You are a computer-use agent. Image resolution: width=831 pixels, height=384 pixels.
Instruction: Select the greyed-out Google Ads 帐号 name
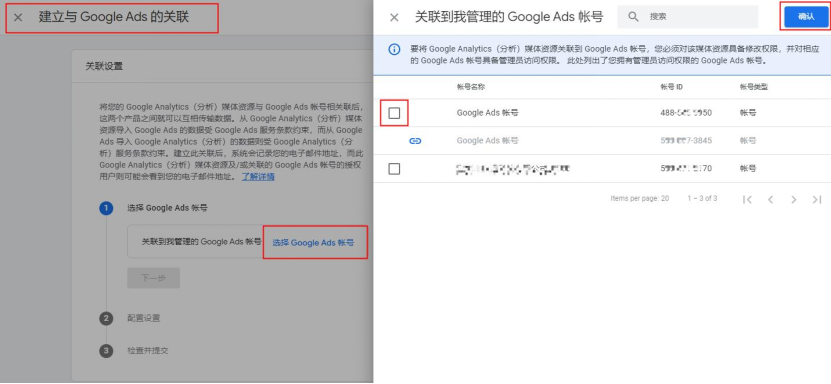[x=487, y=141]
